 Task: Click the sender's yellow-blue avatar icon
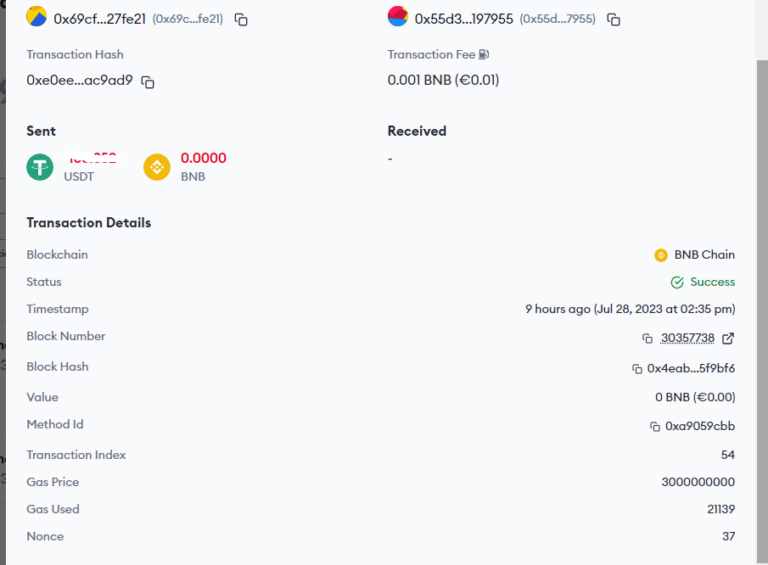[x=37, y=17]
